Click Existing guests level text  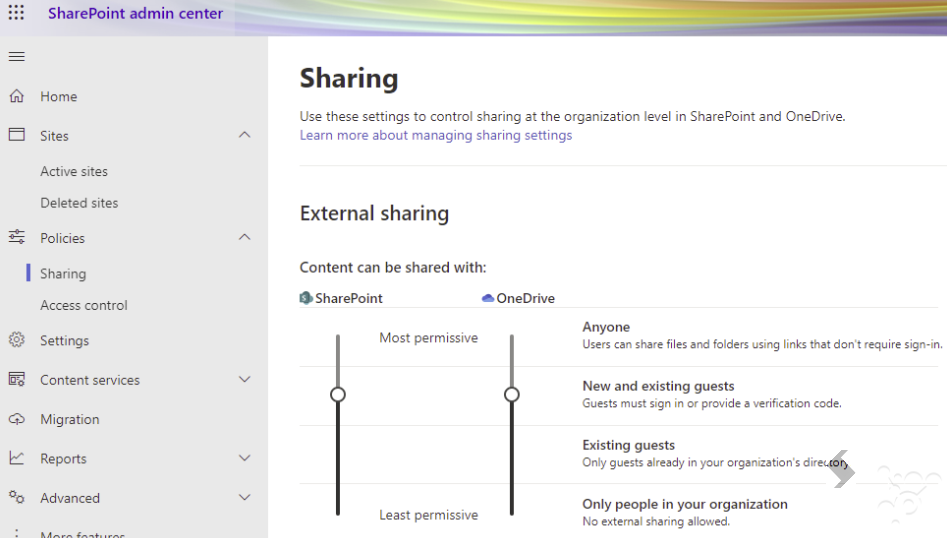click(x=629, y=445)
